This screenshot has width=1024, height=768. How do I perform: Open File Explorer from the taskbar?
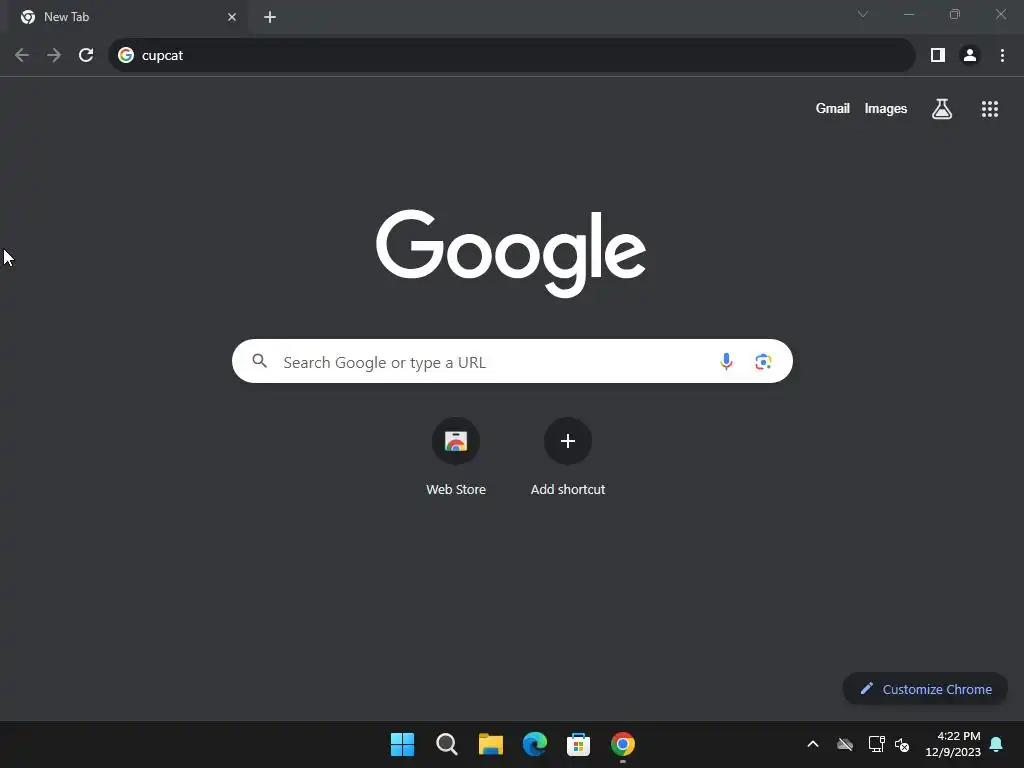[x=490, y=744]
